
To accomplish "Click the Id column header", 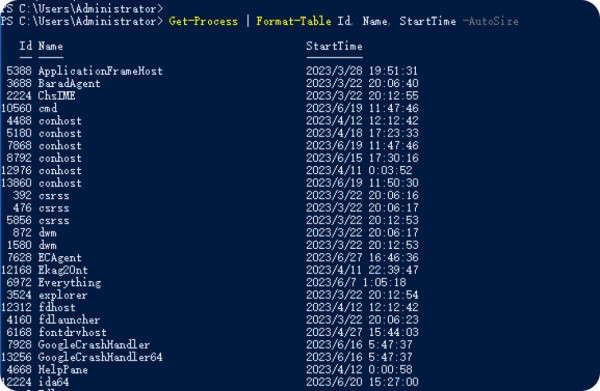I will tap(26, 46).
